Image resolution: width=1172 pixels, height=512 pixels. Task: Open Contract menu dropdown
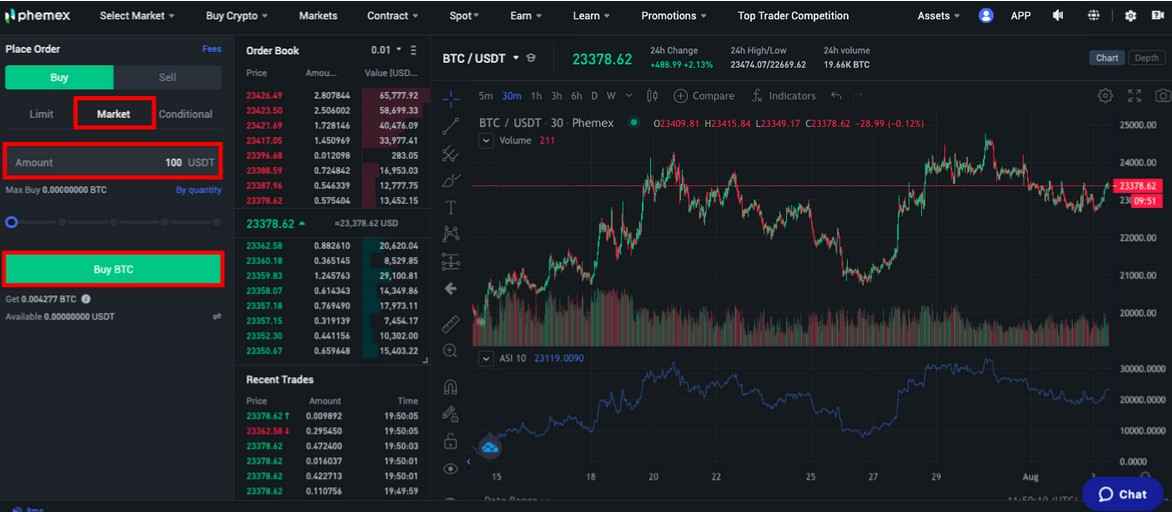click(392, 15)
